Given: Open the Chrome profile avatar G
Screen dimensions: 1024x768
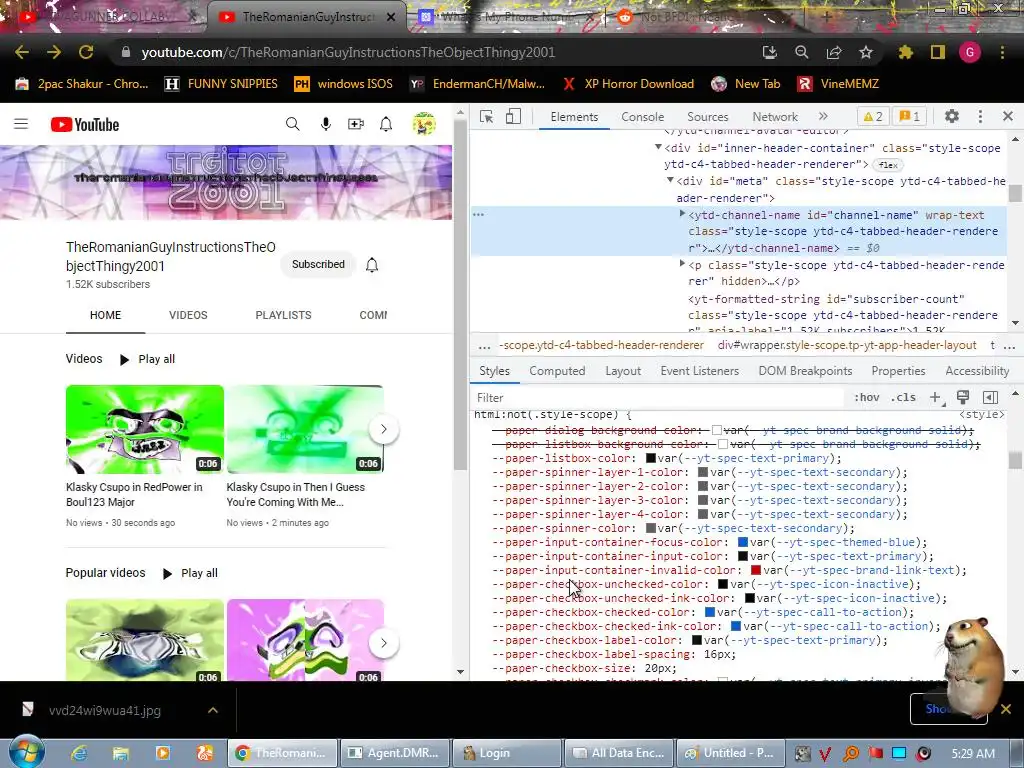Looking at the screenshot, I should (x=970, y=52).
